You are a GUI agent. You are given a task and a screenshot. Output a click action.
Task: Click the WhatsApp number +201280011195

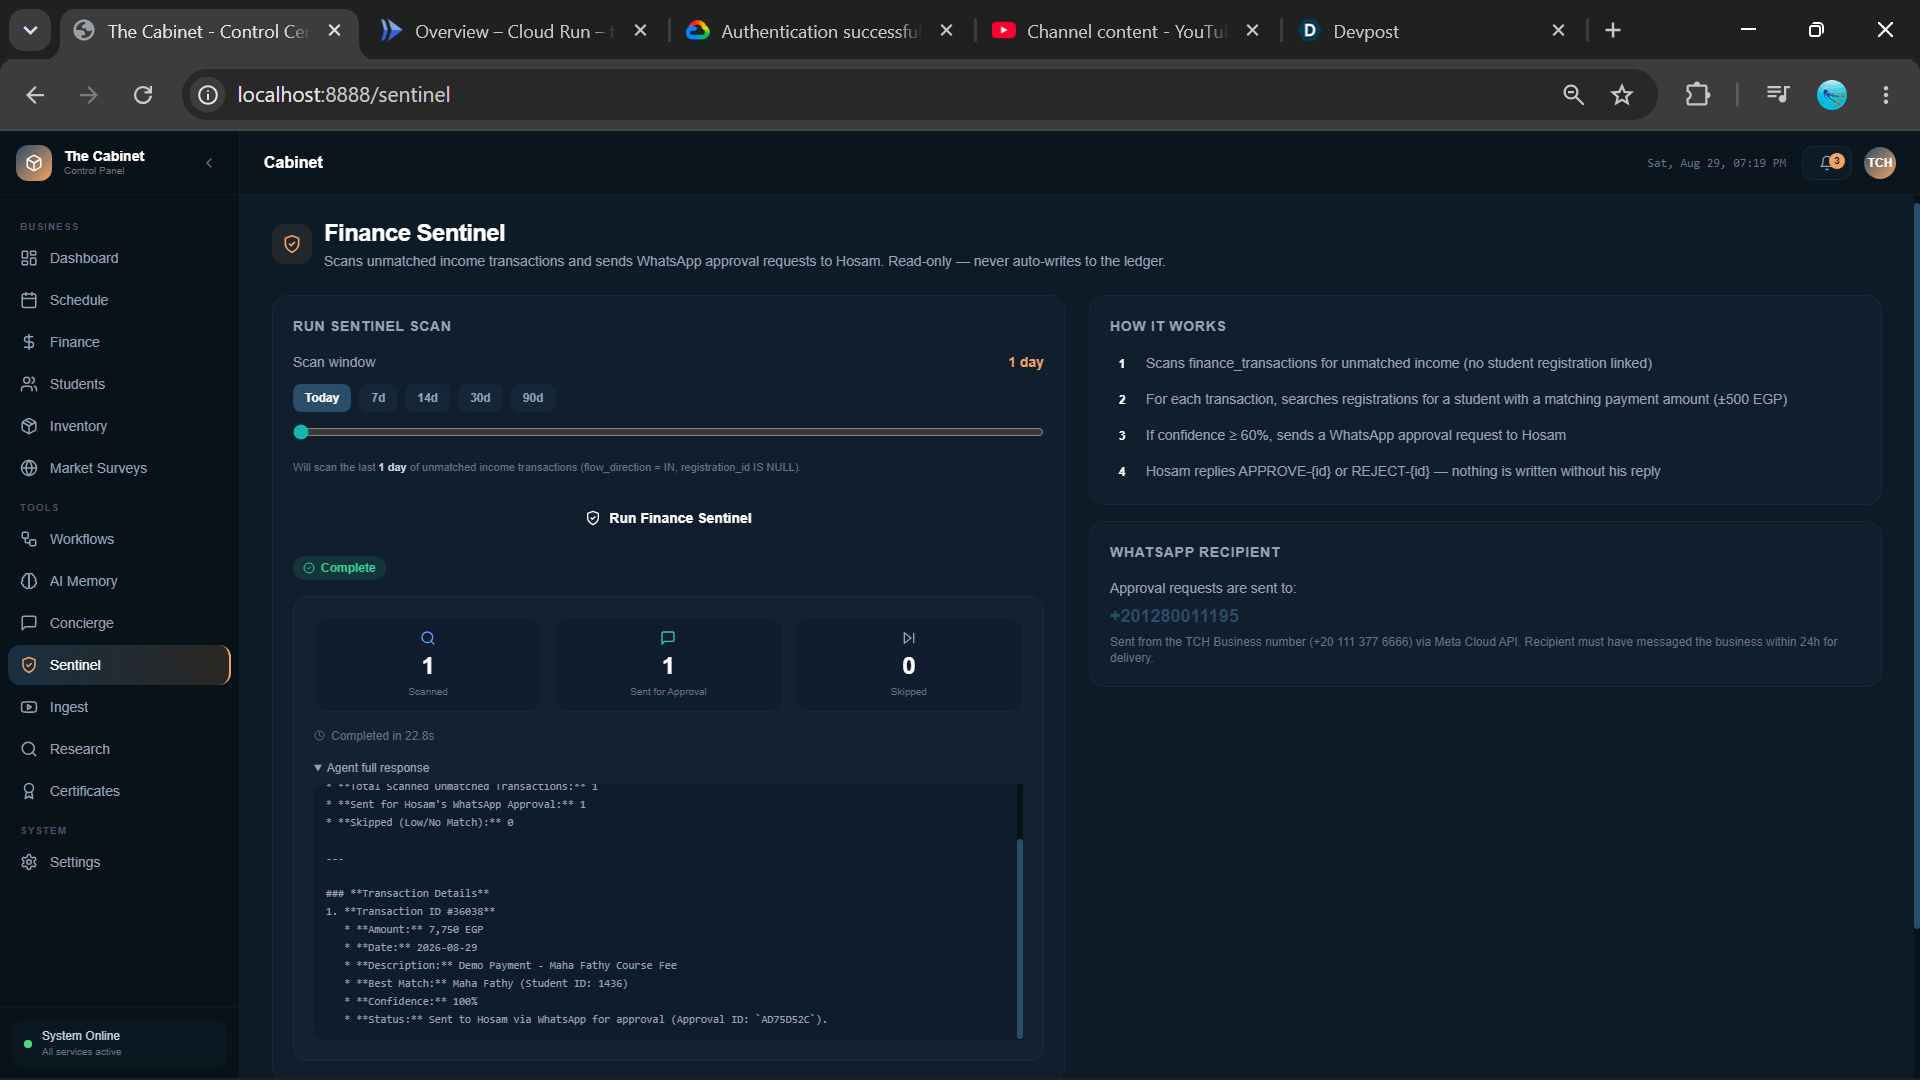[x=1174, y=616]
